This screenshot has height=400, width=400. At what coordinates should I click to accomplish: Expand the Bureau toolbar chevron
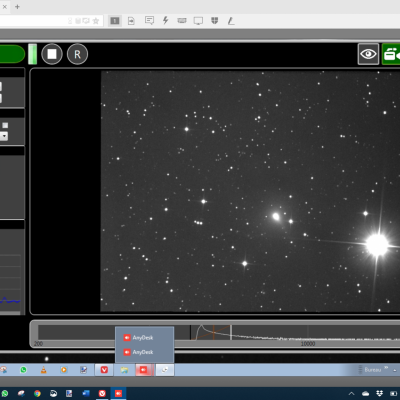386,368
